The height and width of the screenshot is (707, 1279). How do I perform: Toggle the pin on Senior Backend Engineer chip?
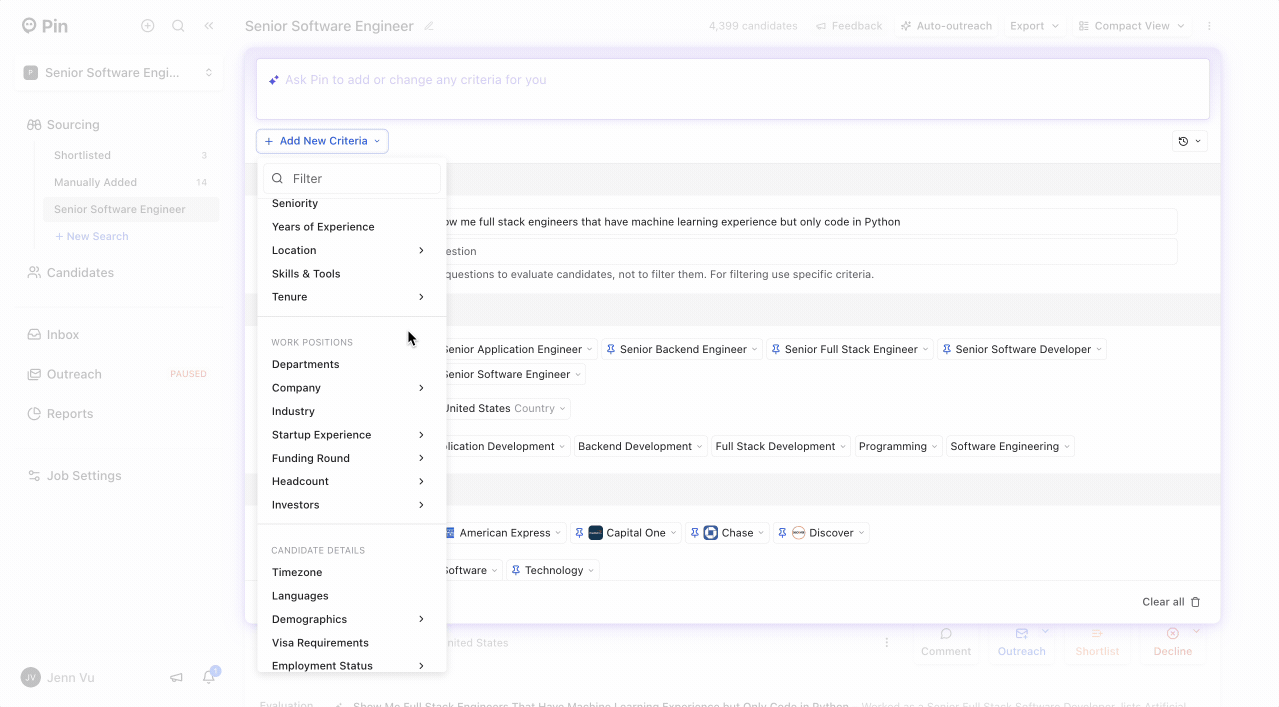(611, 349)
